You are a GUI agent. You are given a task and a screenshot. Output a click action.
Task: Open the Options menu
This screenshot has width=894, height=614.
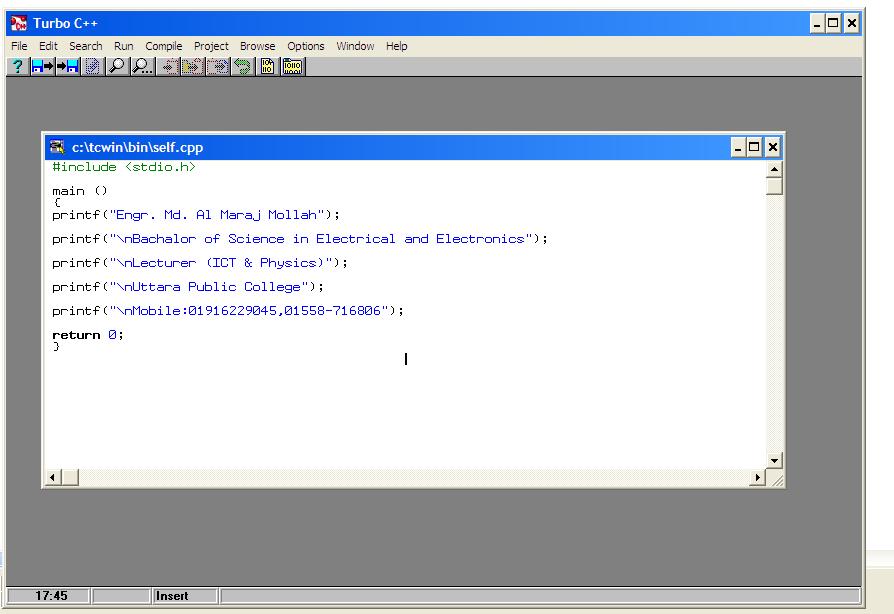(x=306, y=46)
